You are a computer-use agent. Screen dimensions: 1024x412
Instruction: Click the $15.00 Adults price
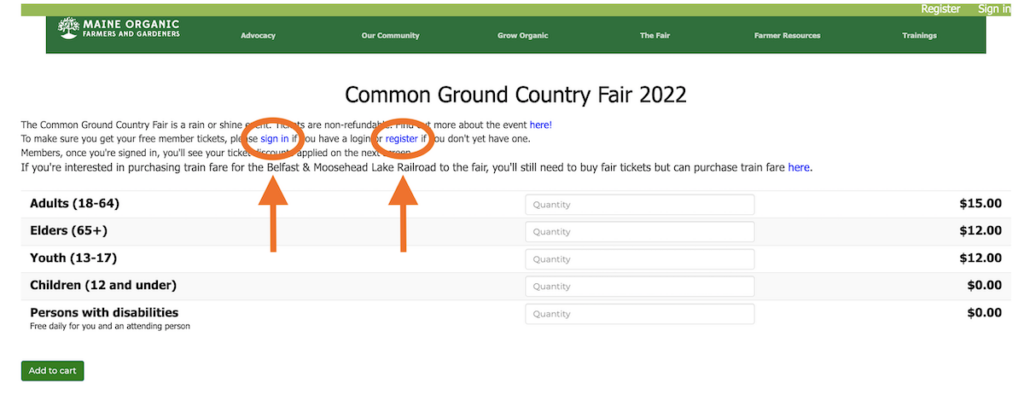980,204
